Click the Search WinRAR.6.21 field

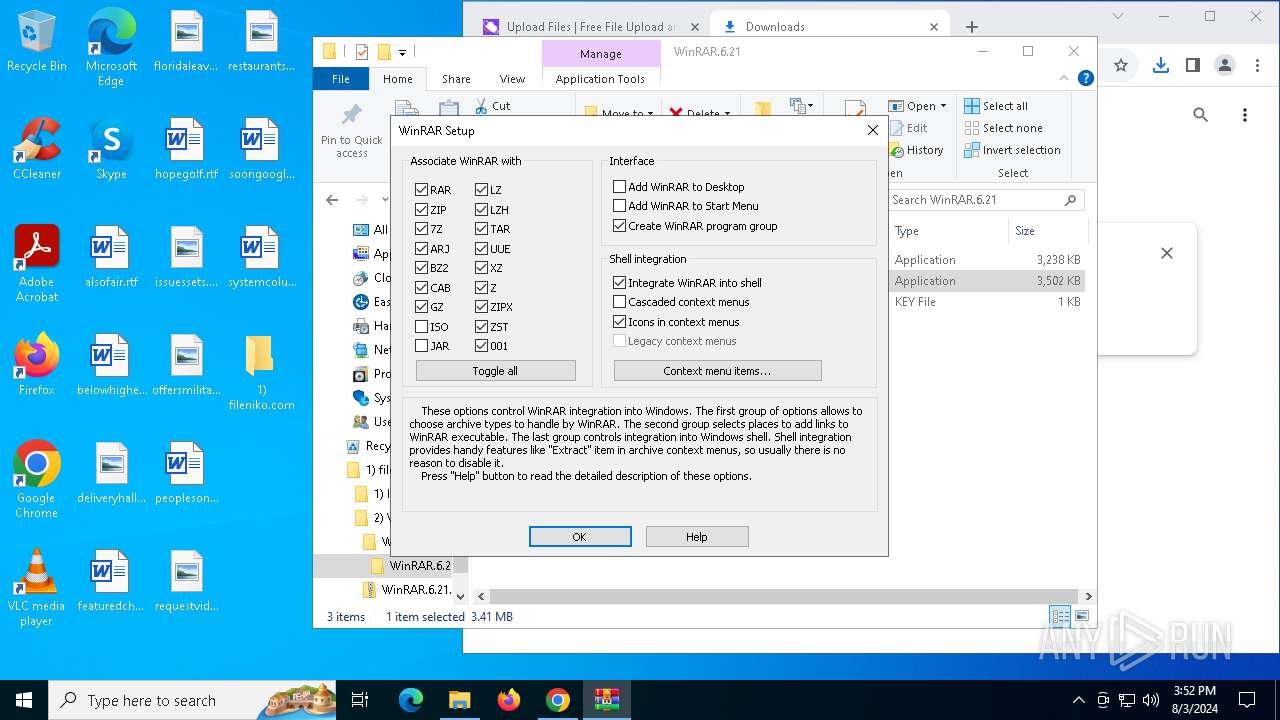[985, 200]
